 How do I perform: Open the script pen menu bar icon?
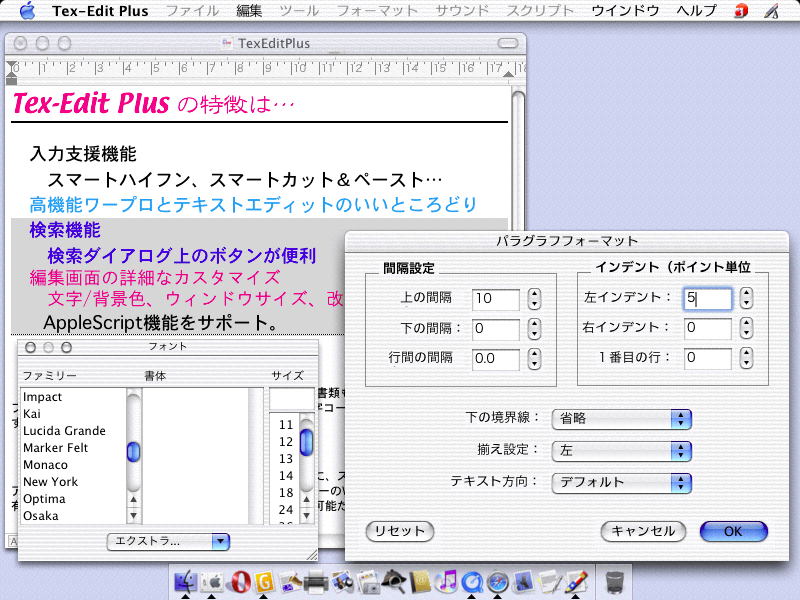[x=771, y=11]
